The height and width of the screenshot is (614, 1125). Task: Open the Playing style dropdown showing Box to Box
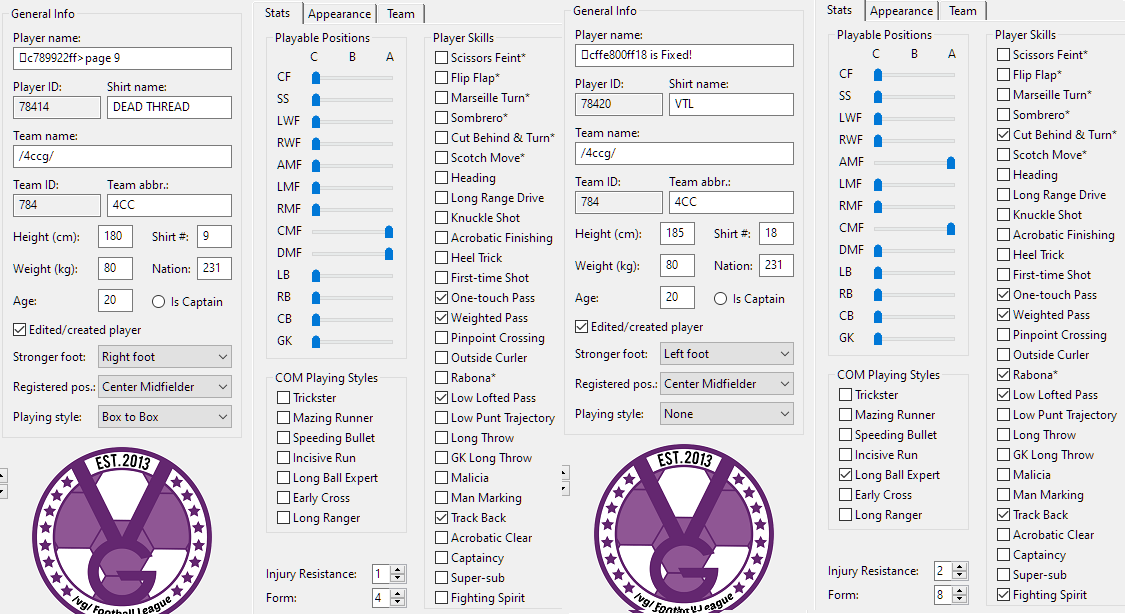pos(165,417)
